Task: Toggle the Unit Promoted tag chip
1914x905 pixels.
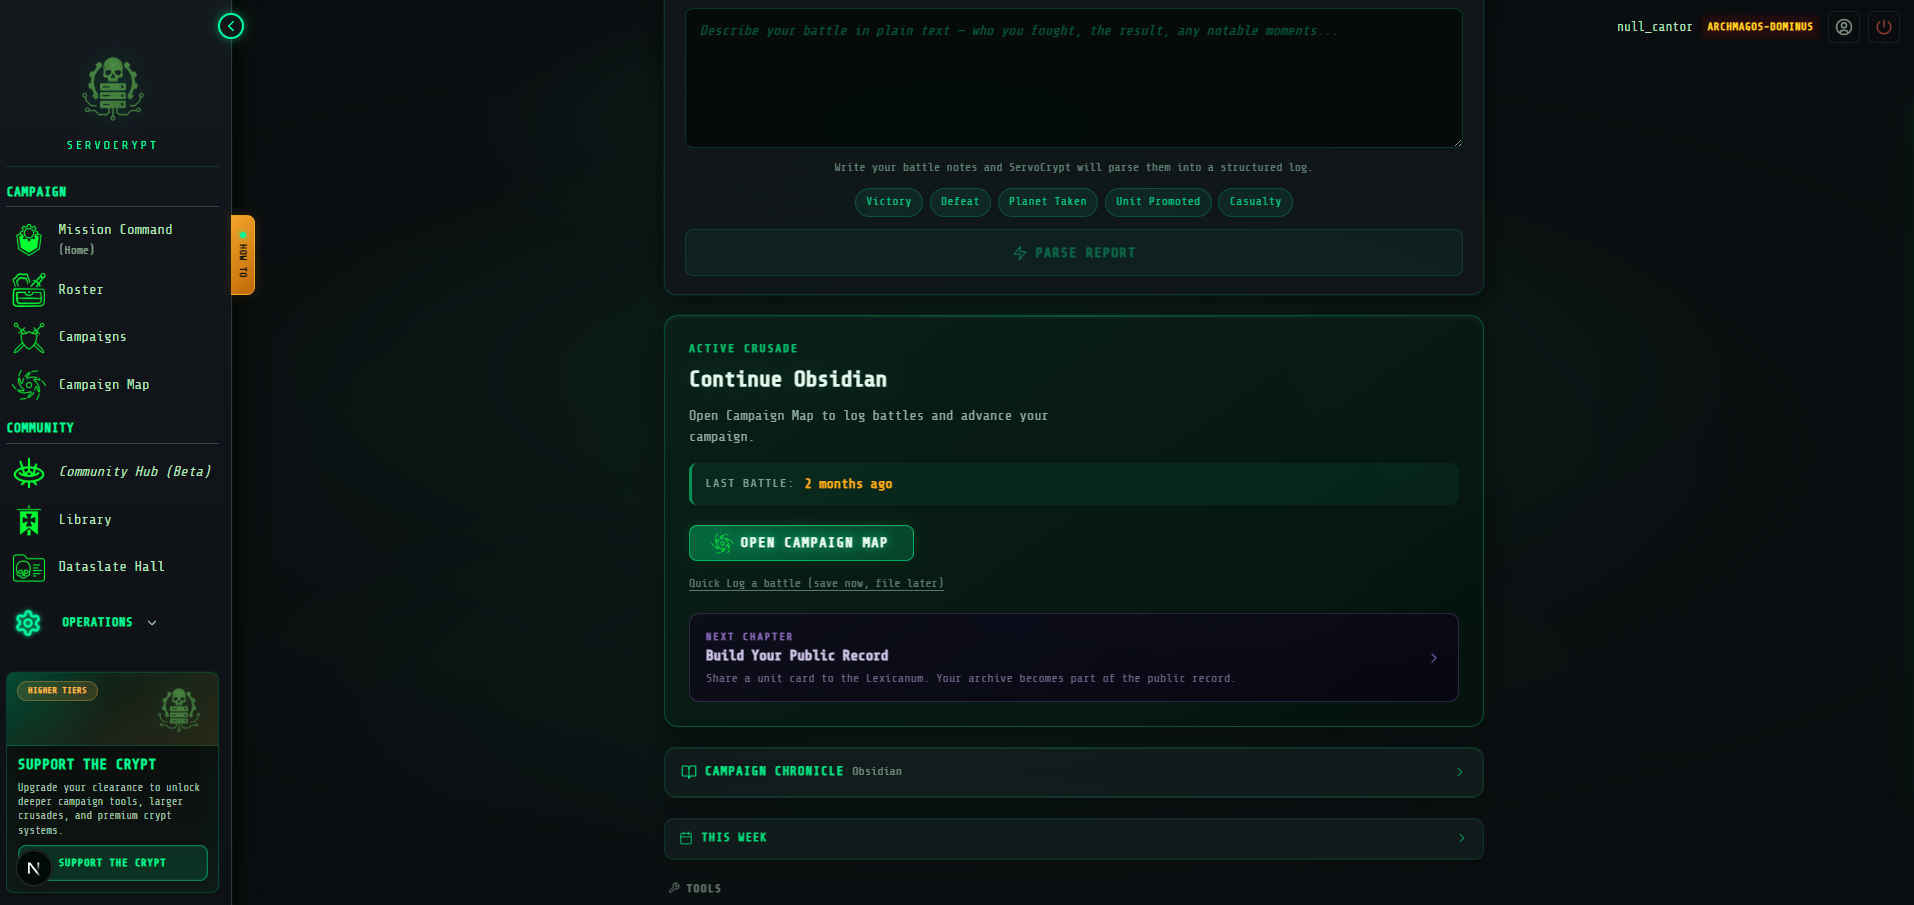Action: tap(1158, 202)
